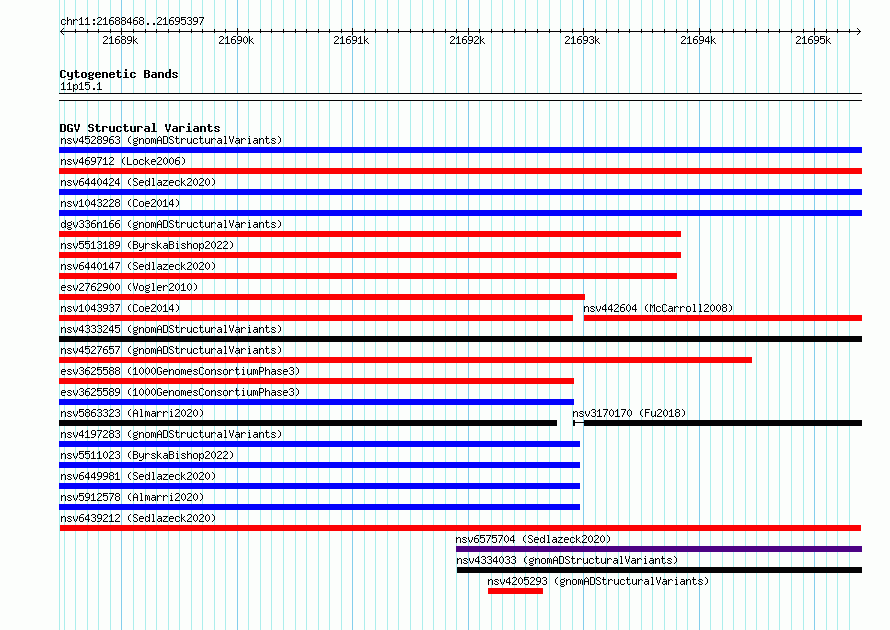The height and width of the screenshot is (630, 890).
Task: Click the nsv6440147 (Sedlazeck2020) label
Action: click(x=138, y=266)
